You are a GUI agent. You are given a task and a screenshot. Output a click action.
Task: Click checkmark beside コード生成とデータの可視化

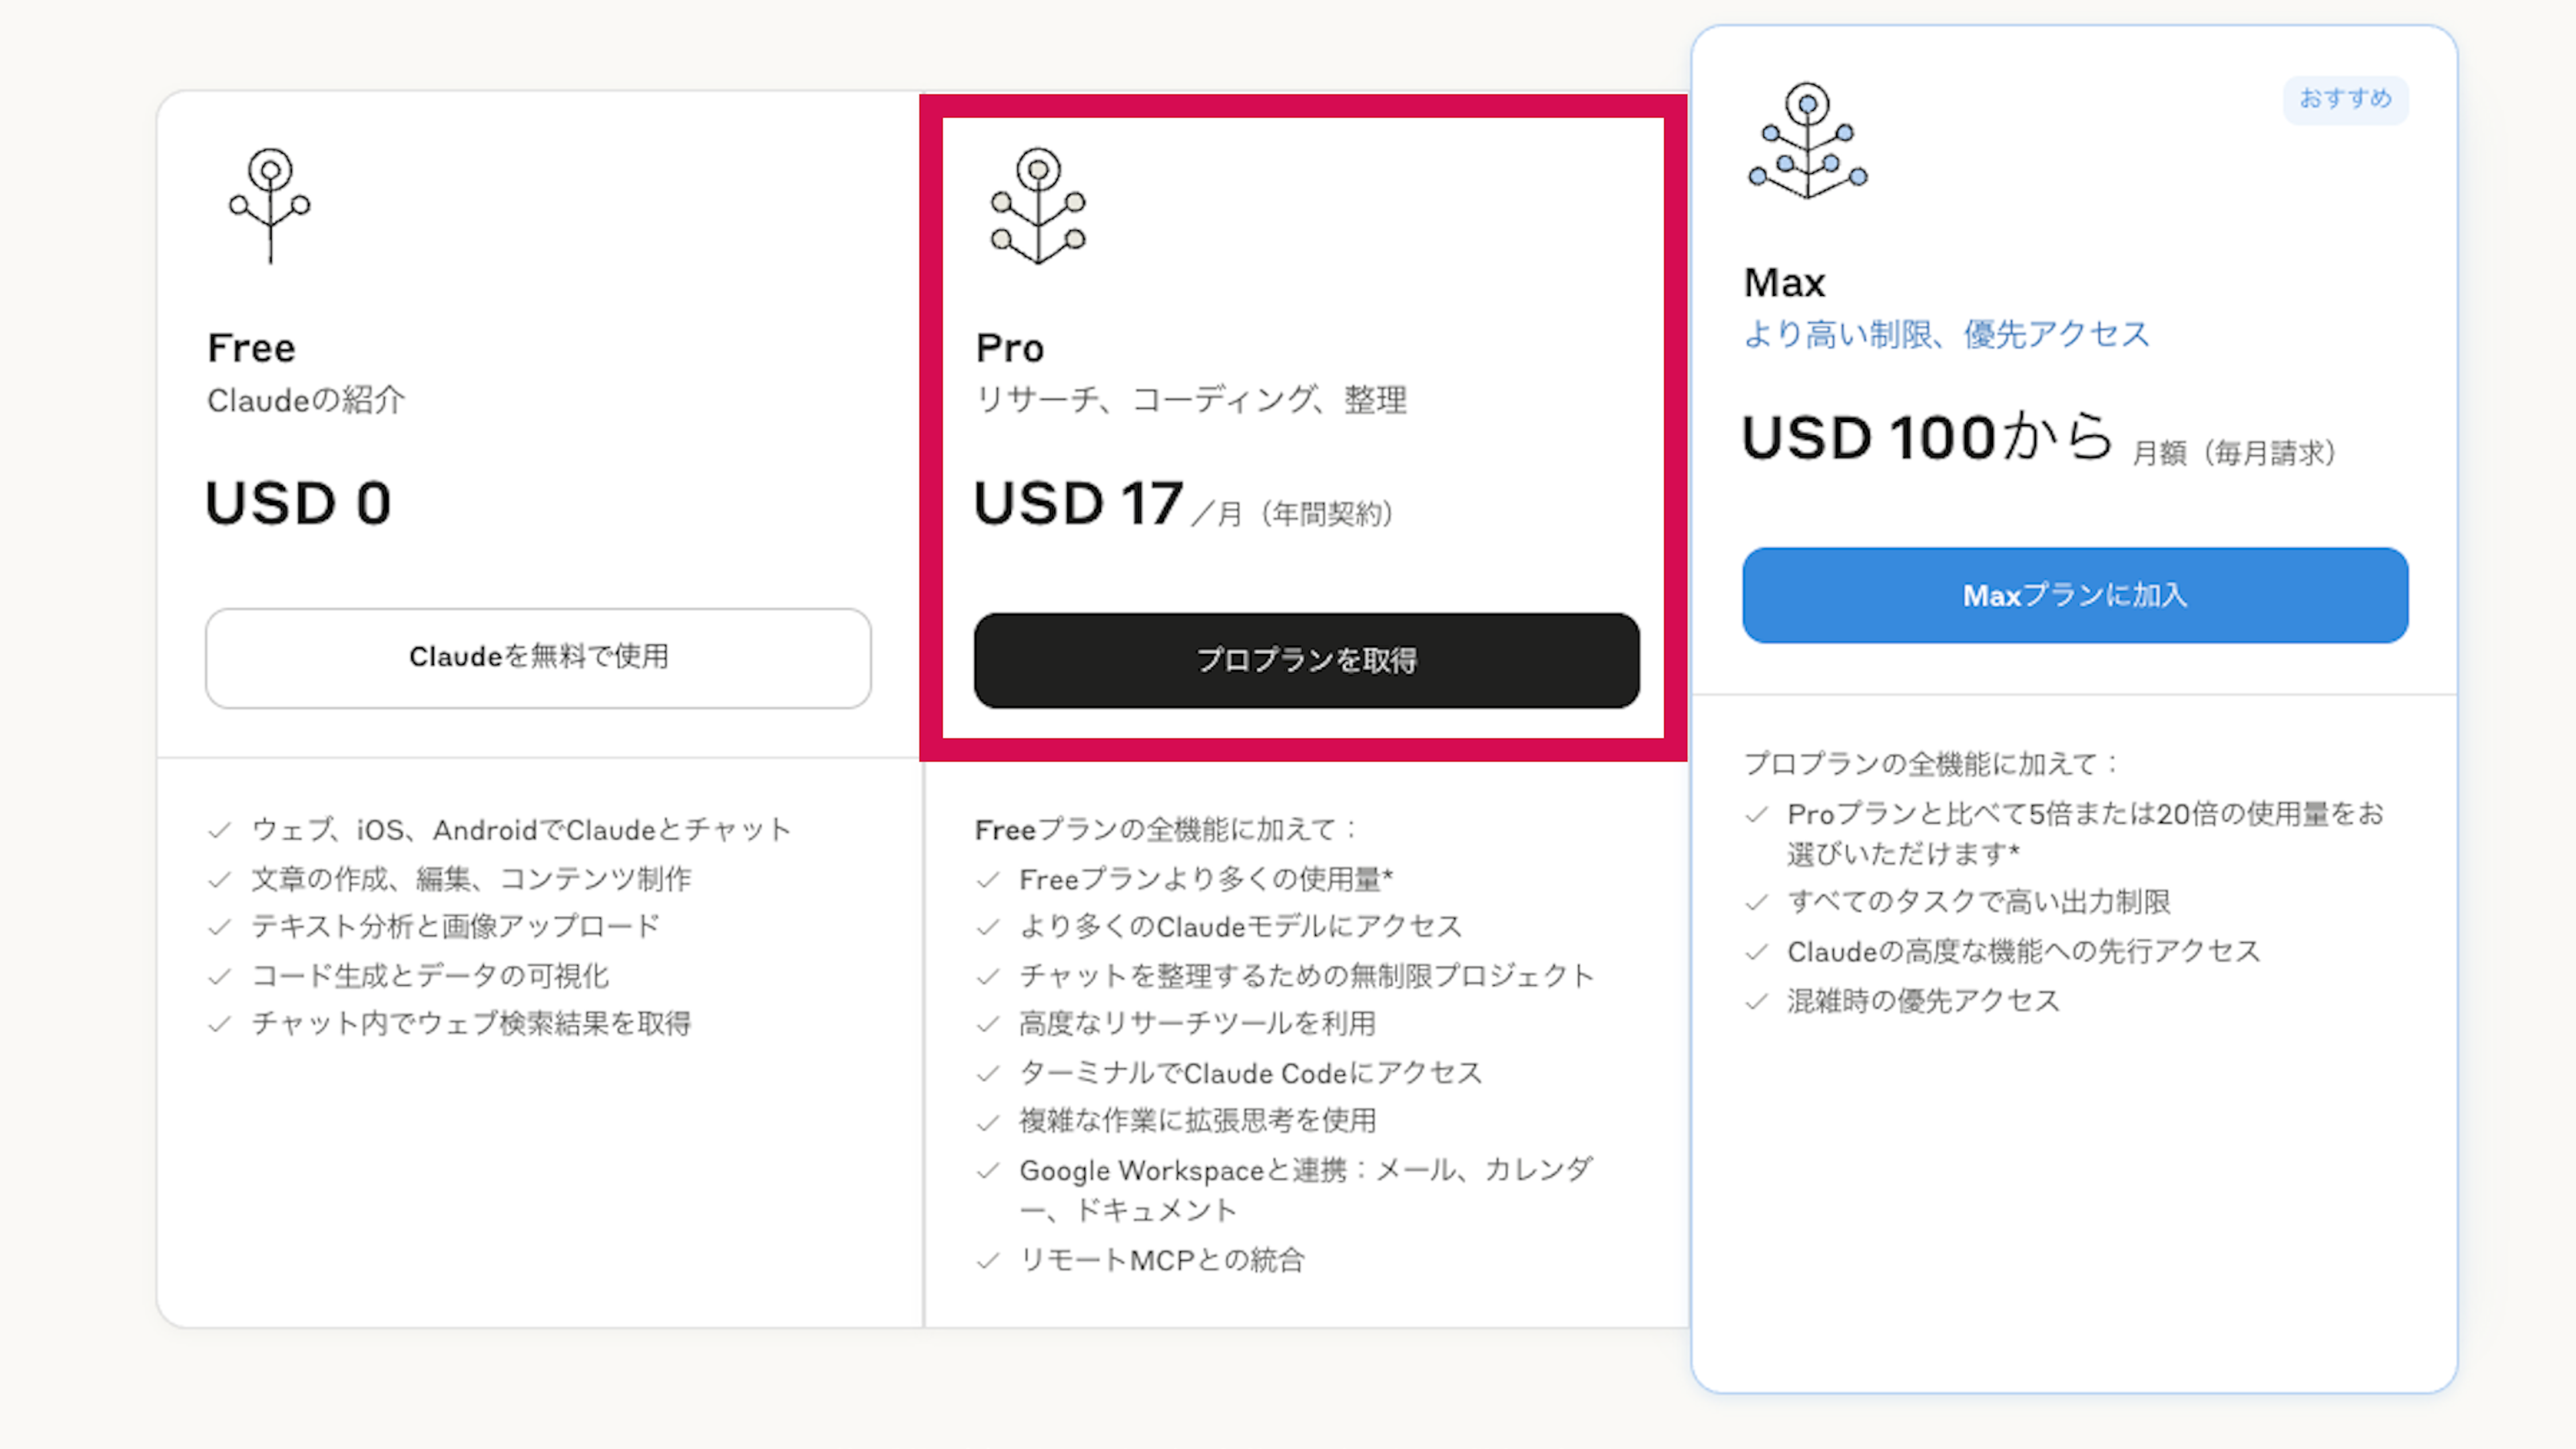coord(220,976)
